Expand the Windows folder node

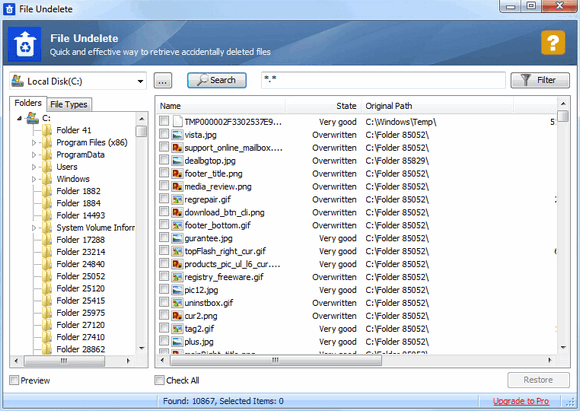pos(34,179)
